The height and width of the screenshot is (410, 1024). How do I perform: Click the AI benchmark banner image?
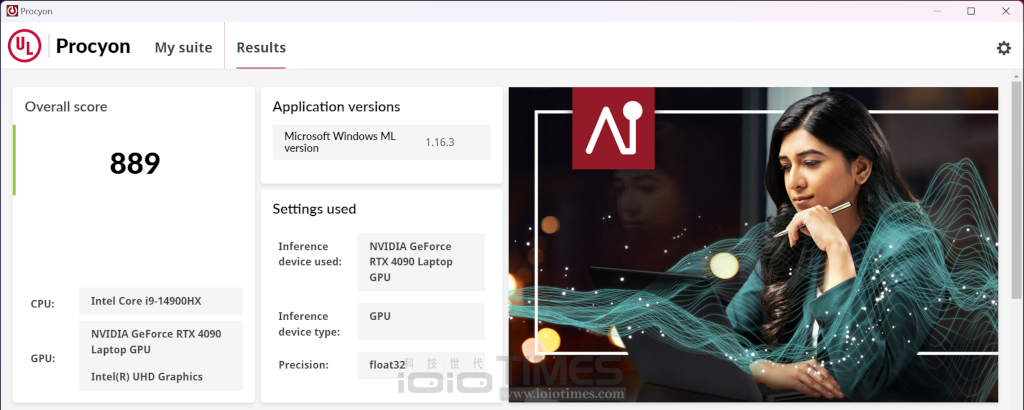(x=753, y=245)
